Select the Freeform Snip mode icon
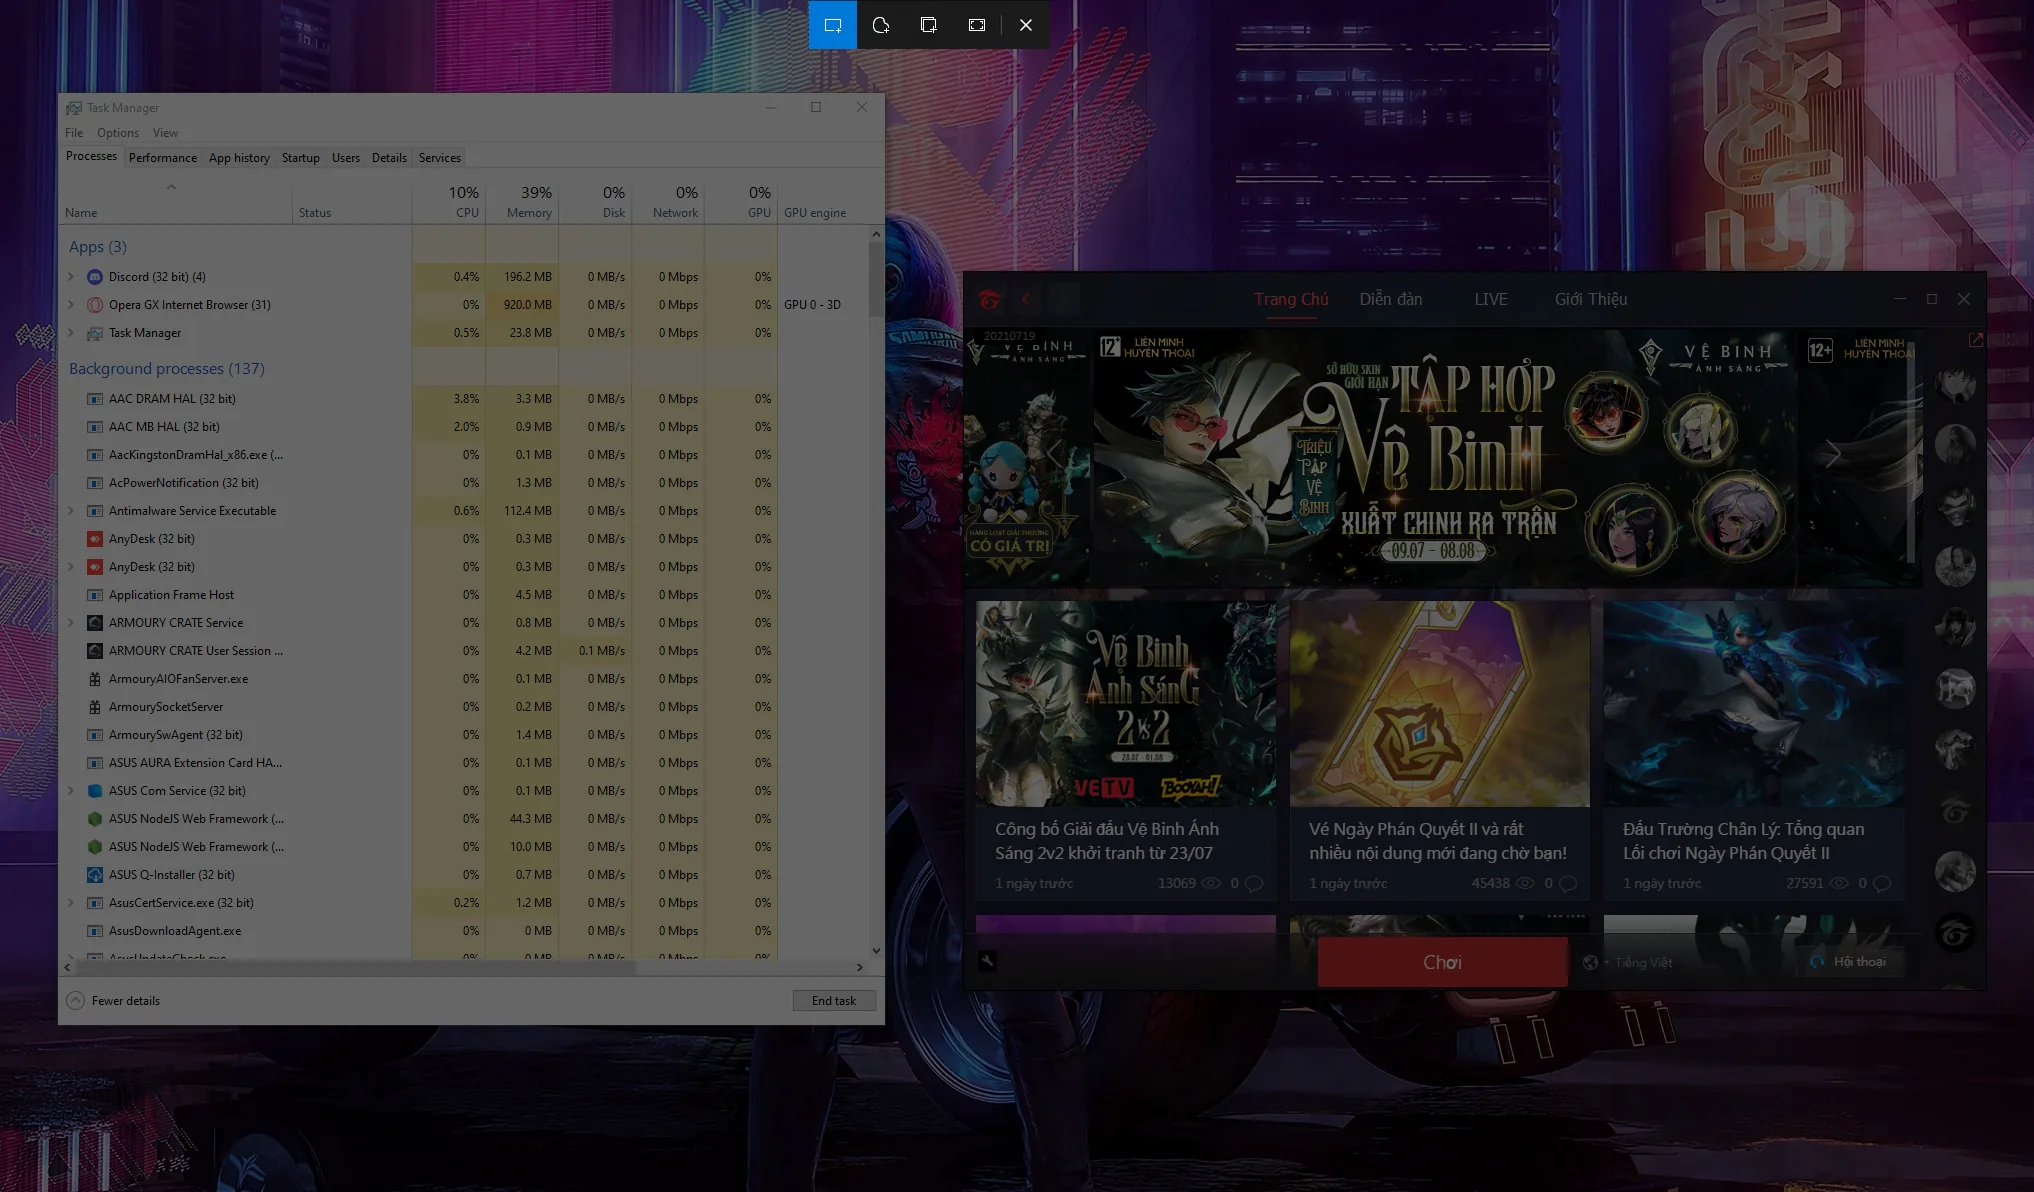2034x1192 pixels. tap(880, 25)
